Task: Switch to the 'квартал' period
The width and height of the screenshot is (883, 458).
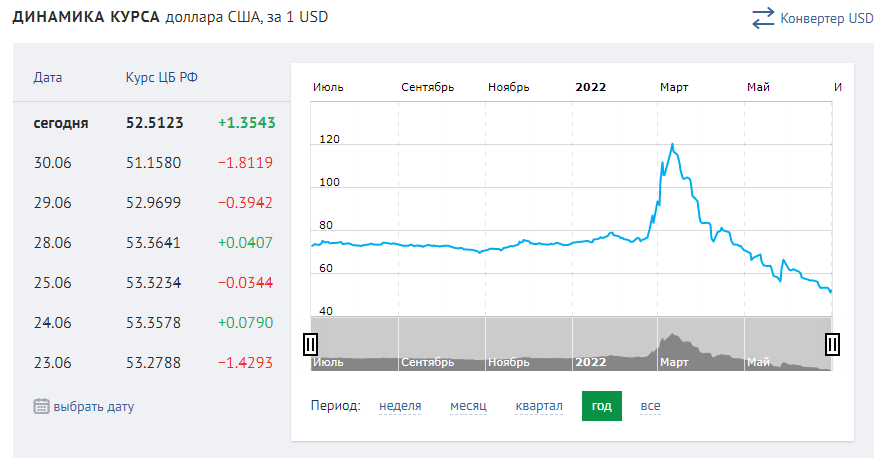Action: point(539,406)
